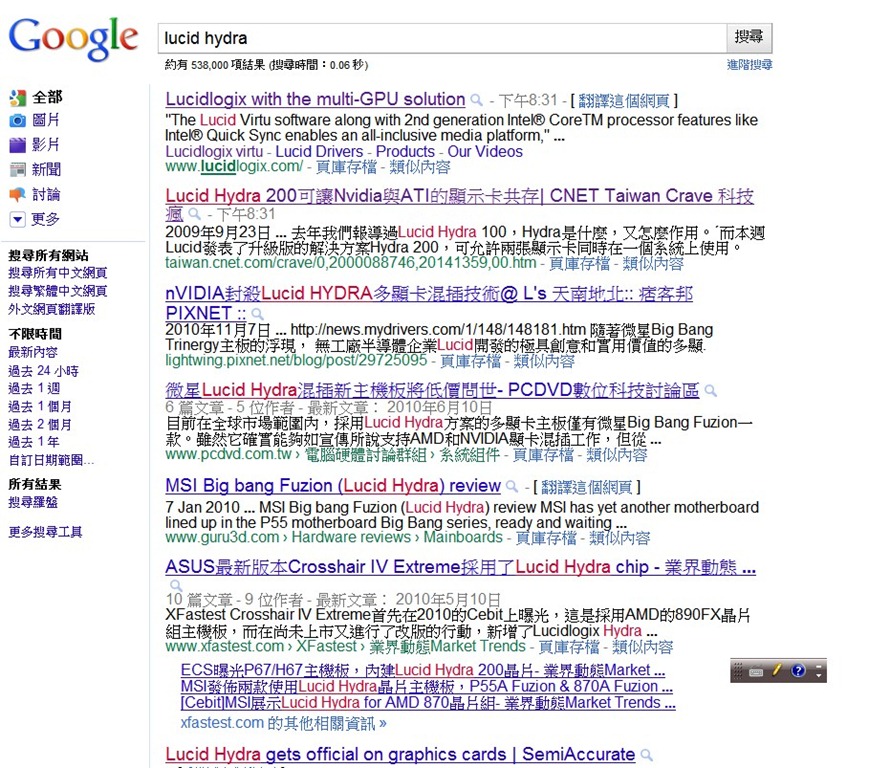
Task: Click the yellow pencil icon on floating bar
Action: [777, 670]
